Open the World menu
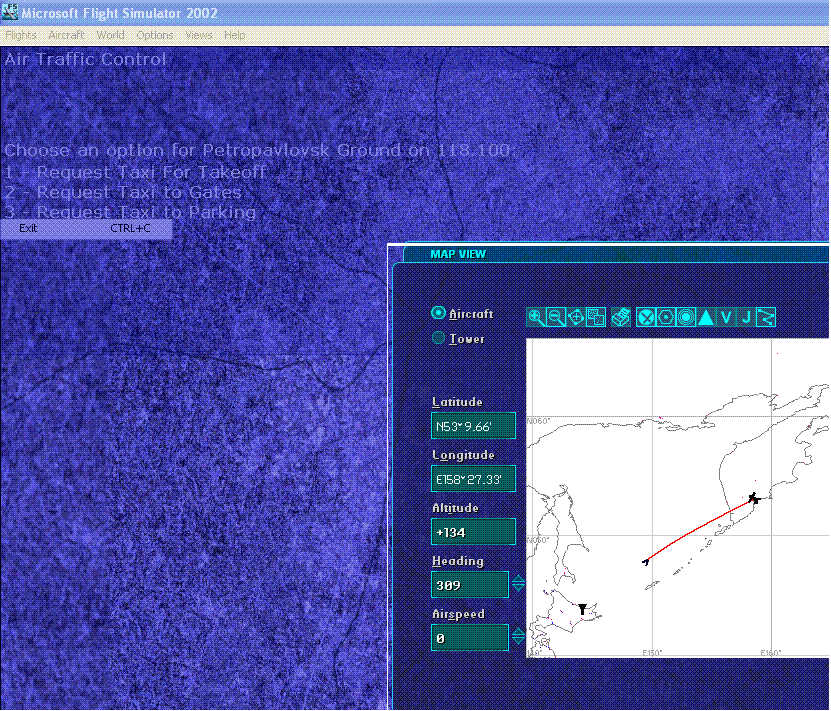 click(110, 35)
